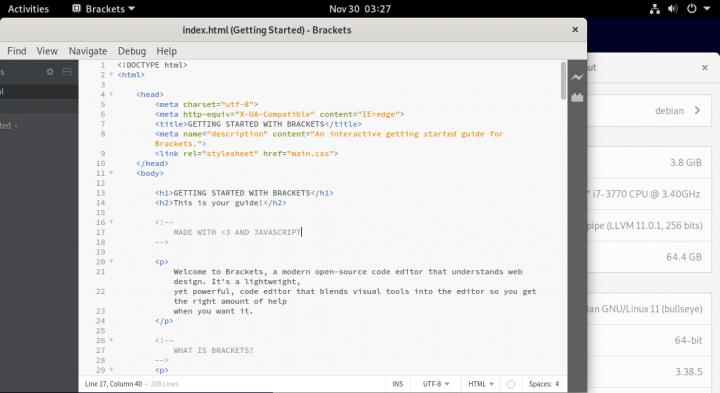This screenshot has width=720, height=393.
Task: Click line number 21 in gutter
Action: [101, 272]
